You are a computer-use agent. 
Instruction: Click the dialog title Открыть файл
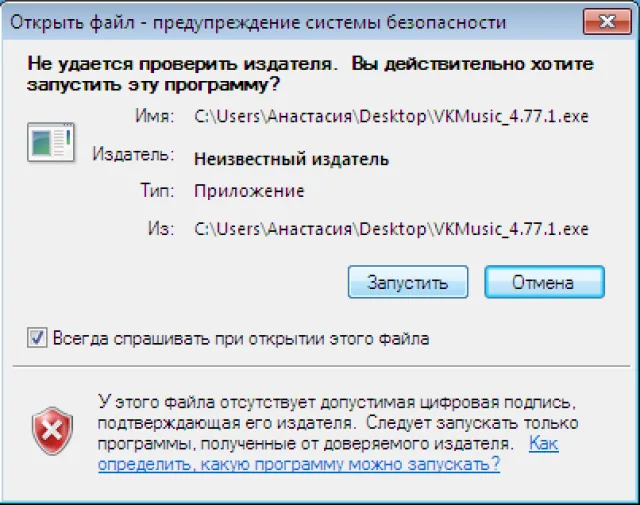[258, 22]
